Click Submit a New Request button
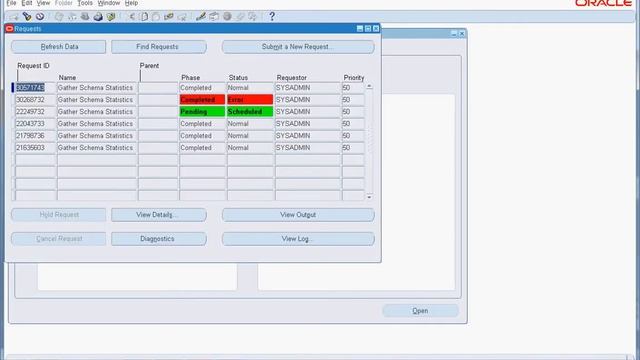640x360 pixels. point(298,47)
